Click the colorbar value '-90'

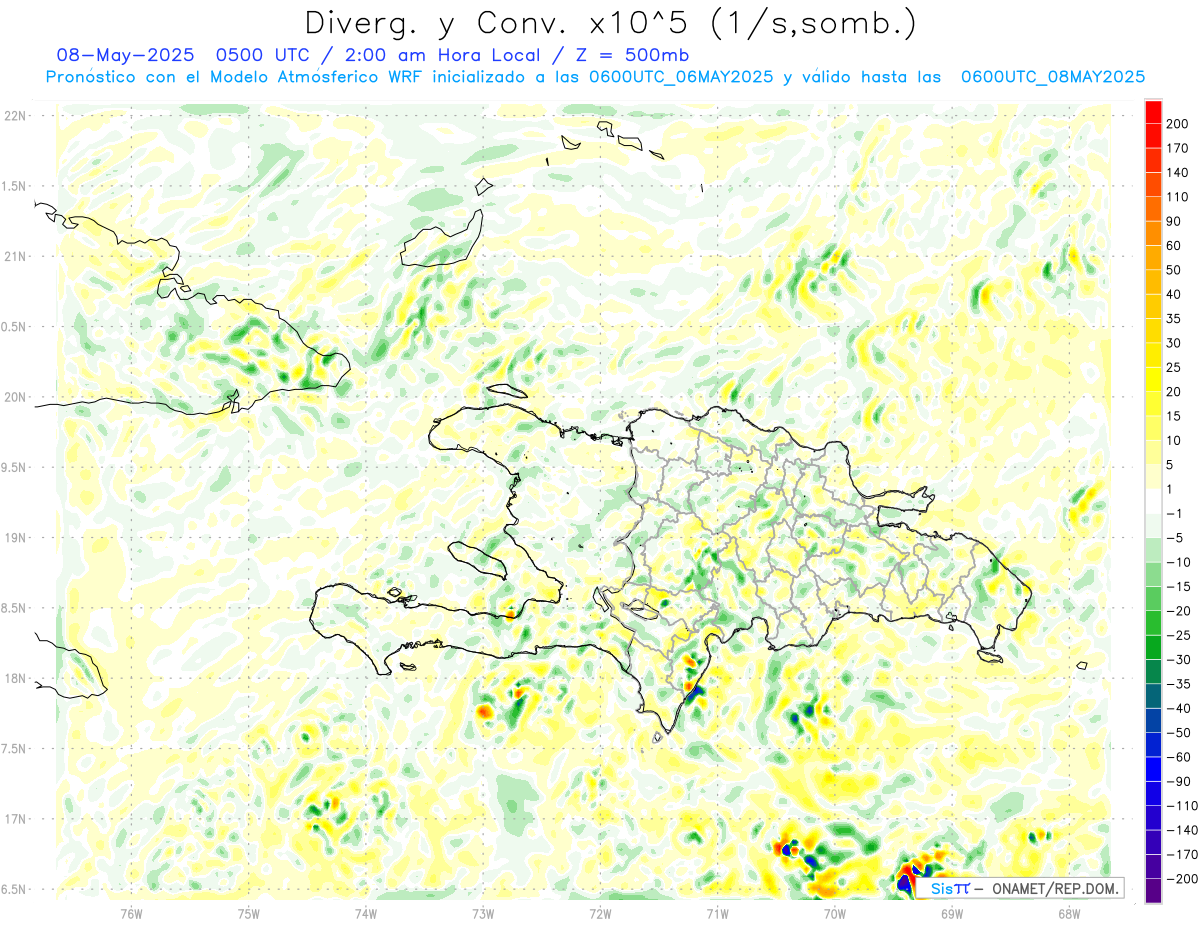click(x=1178, y=781)
